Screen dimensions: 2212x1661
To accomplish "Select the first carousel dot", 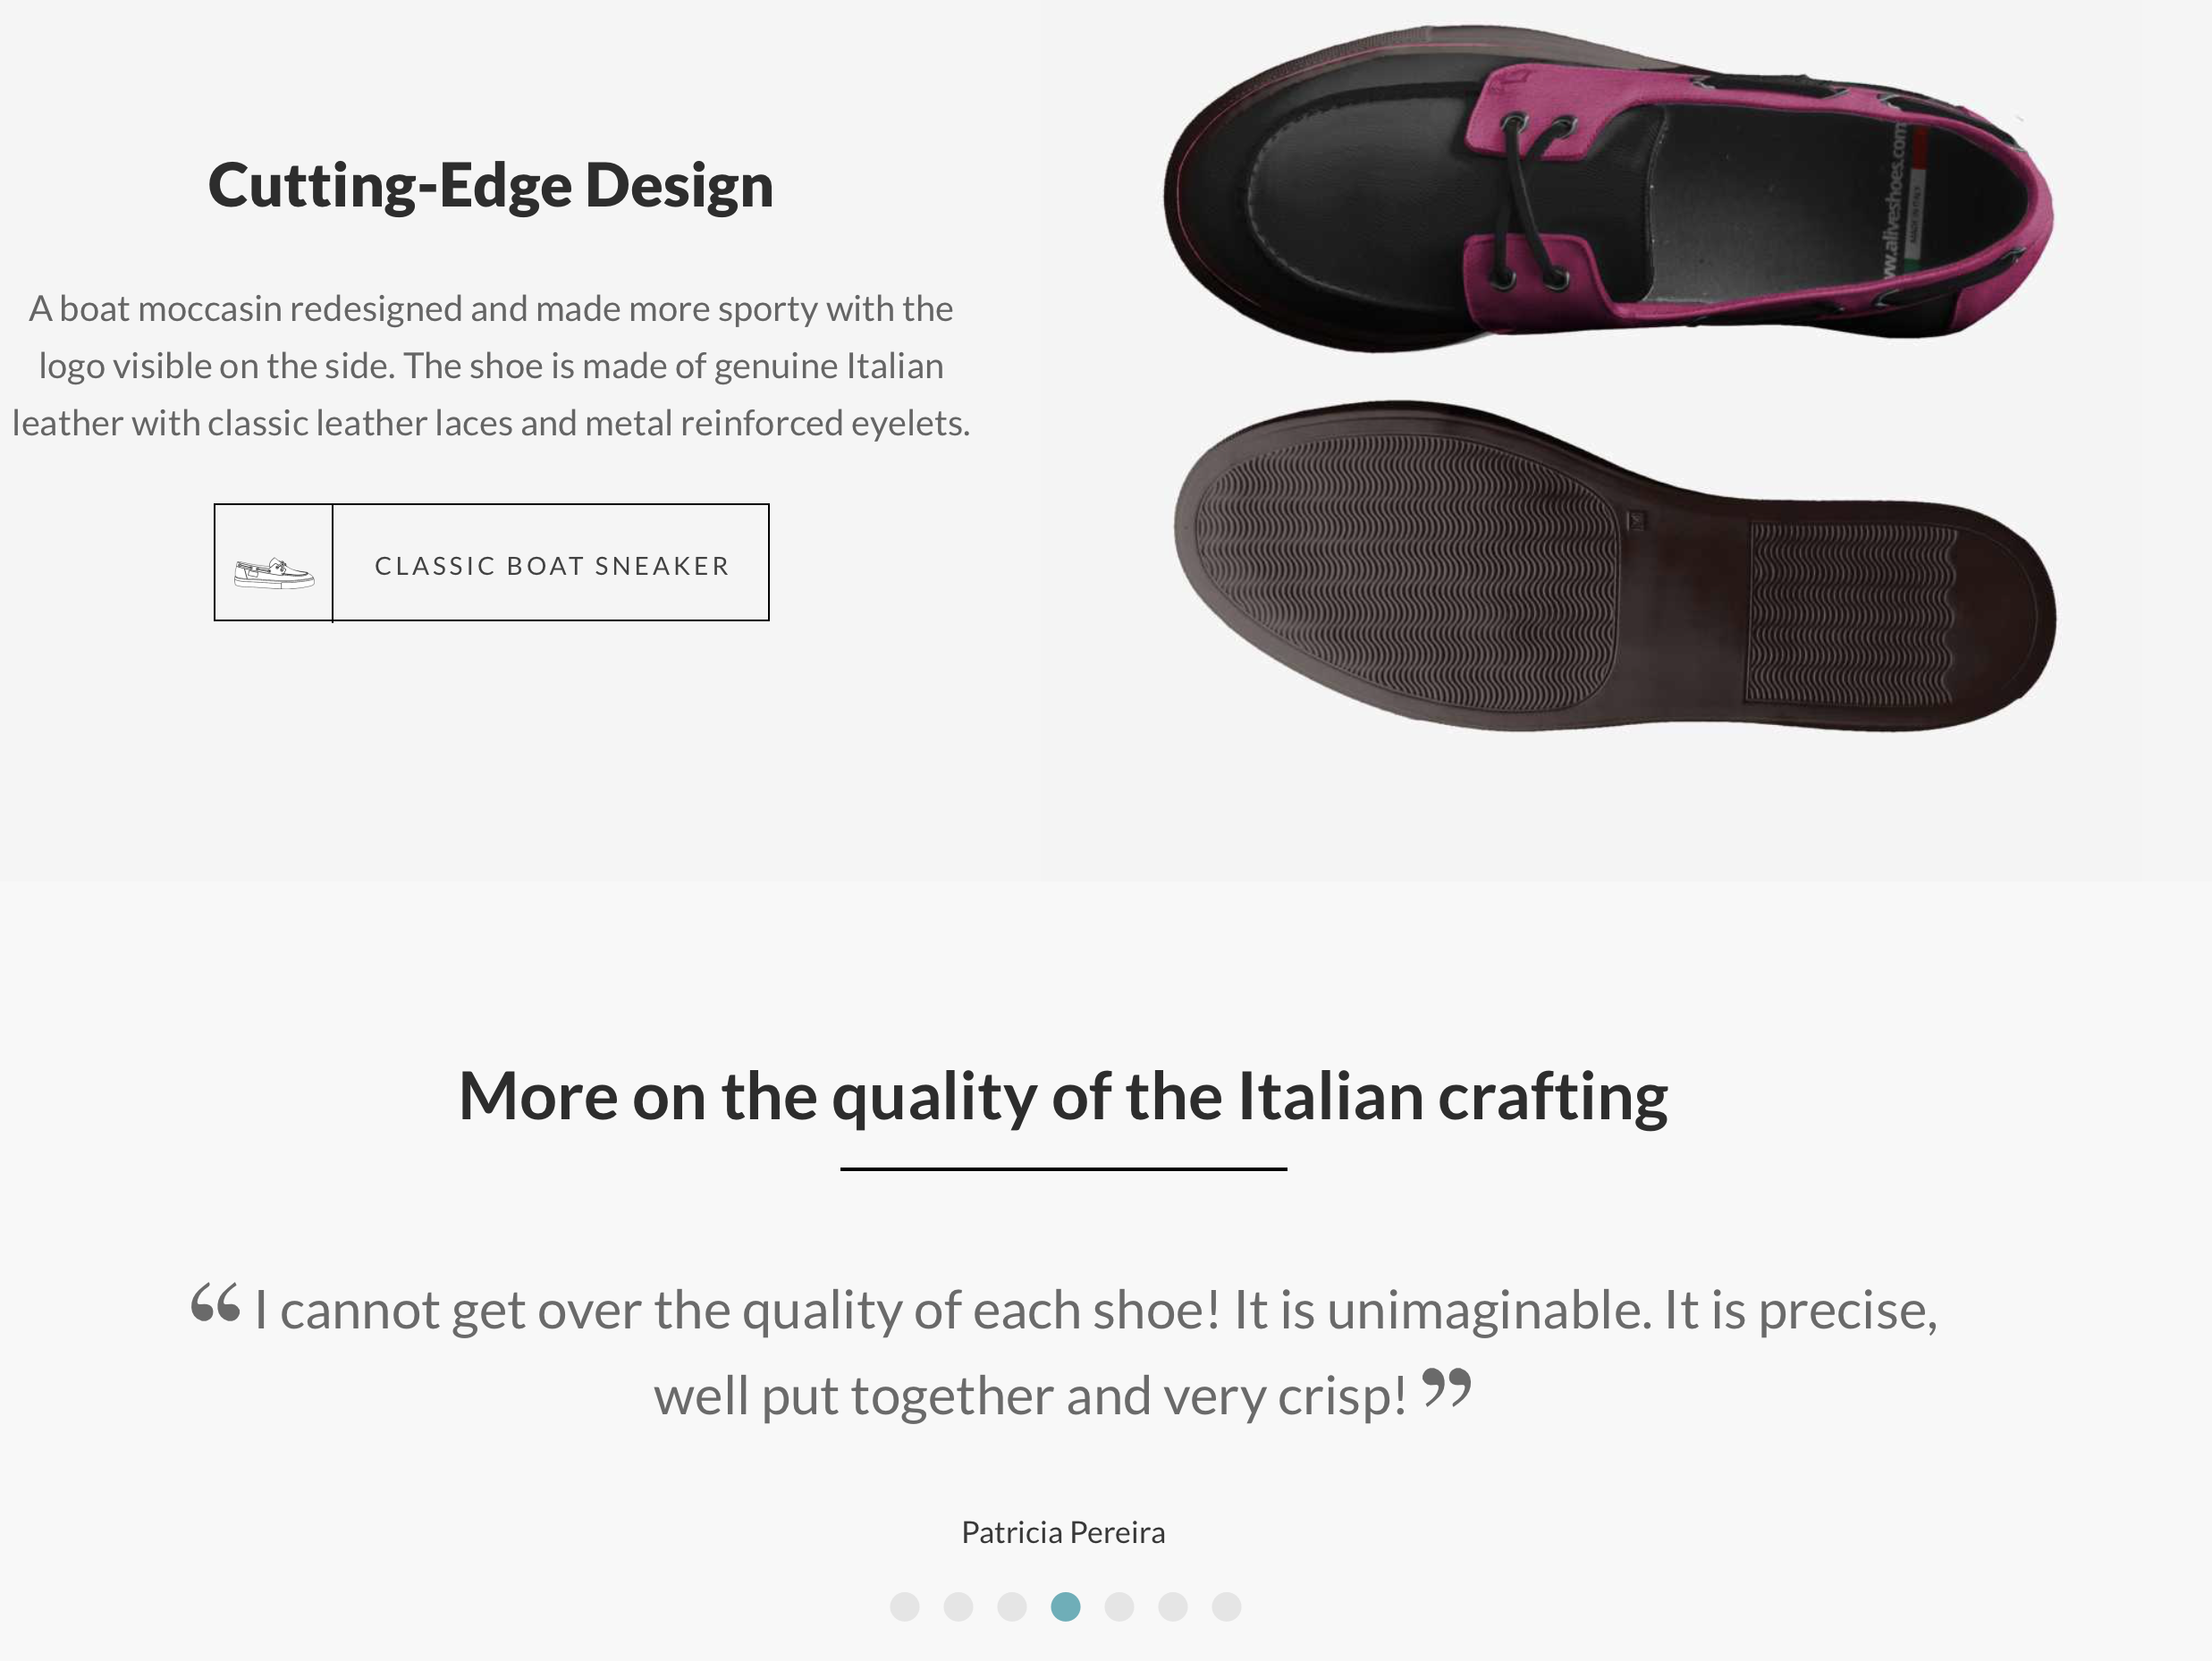I will pos(905,1607).
